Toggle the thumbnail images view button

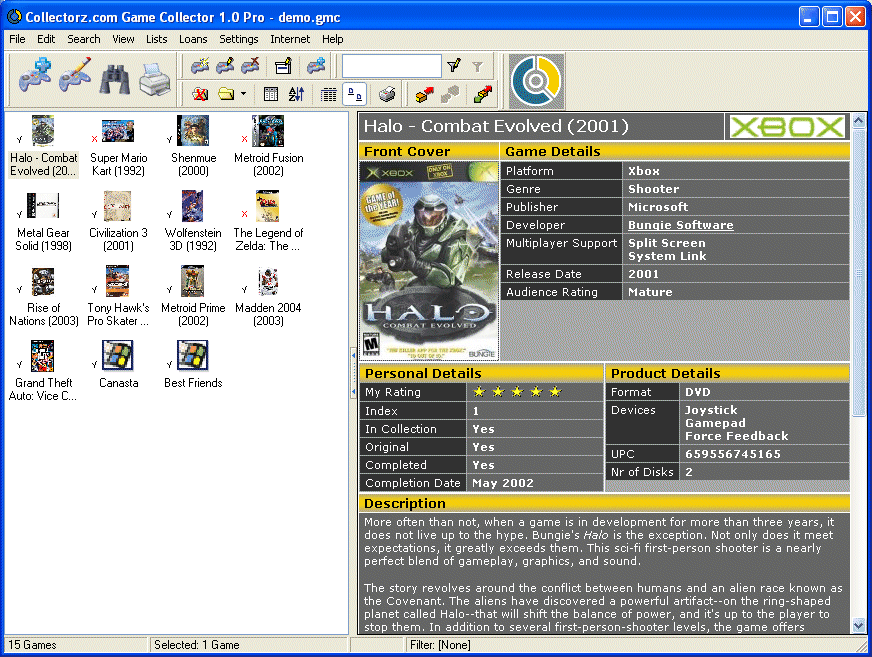tap(354, 94)
